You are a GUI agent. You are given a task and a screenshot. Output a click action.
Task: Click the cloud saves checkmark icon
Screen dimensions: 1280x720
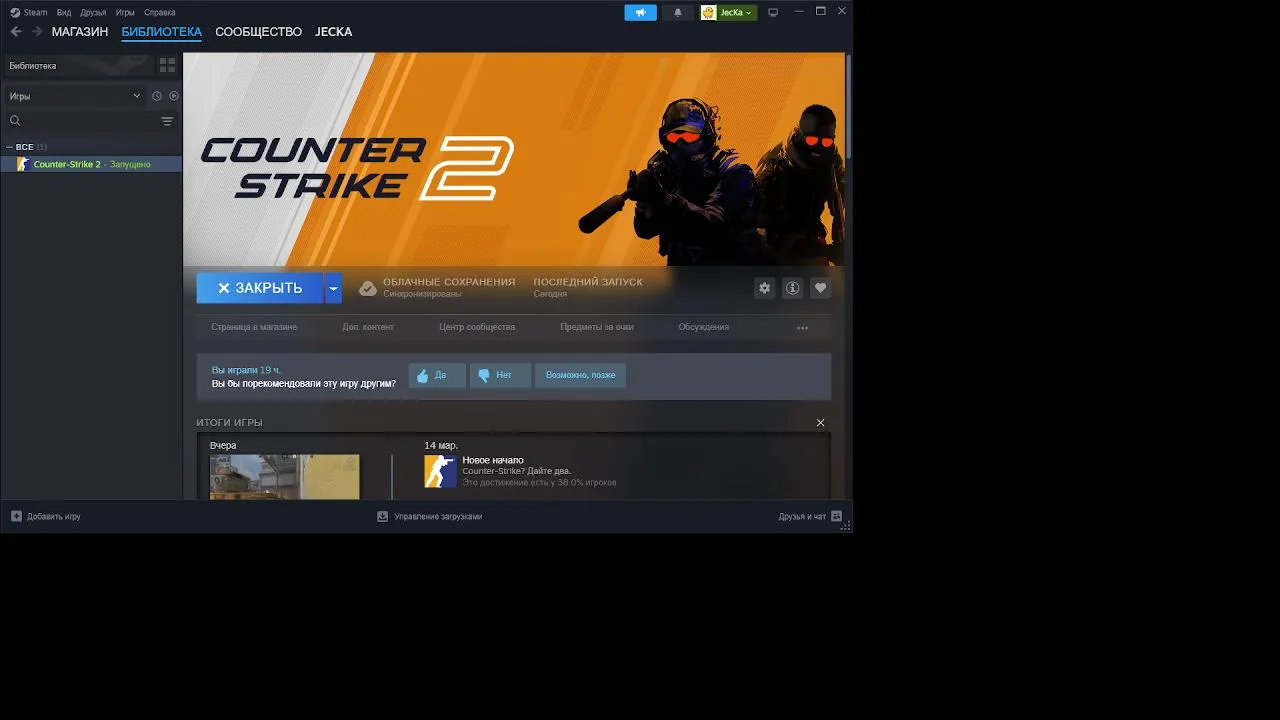pos(368,288)
